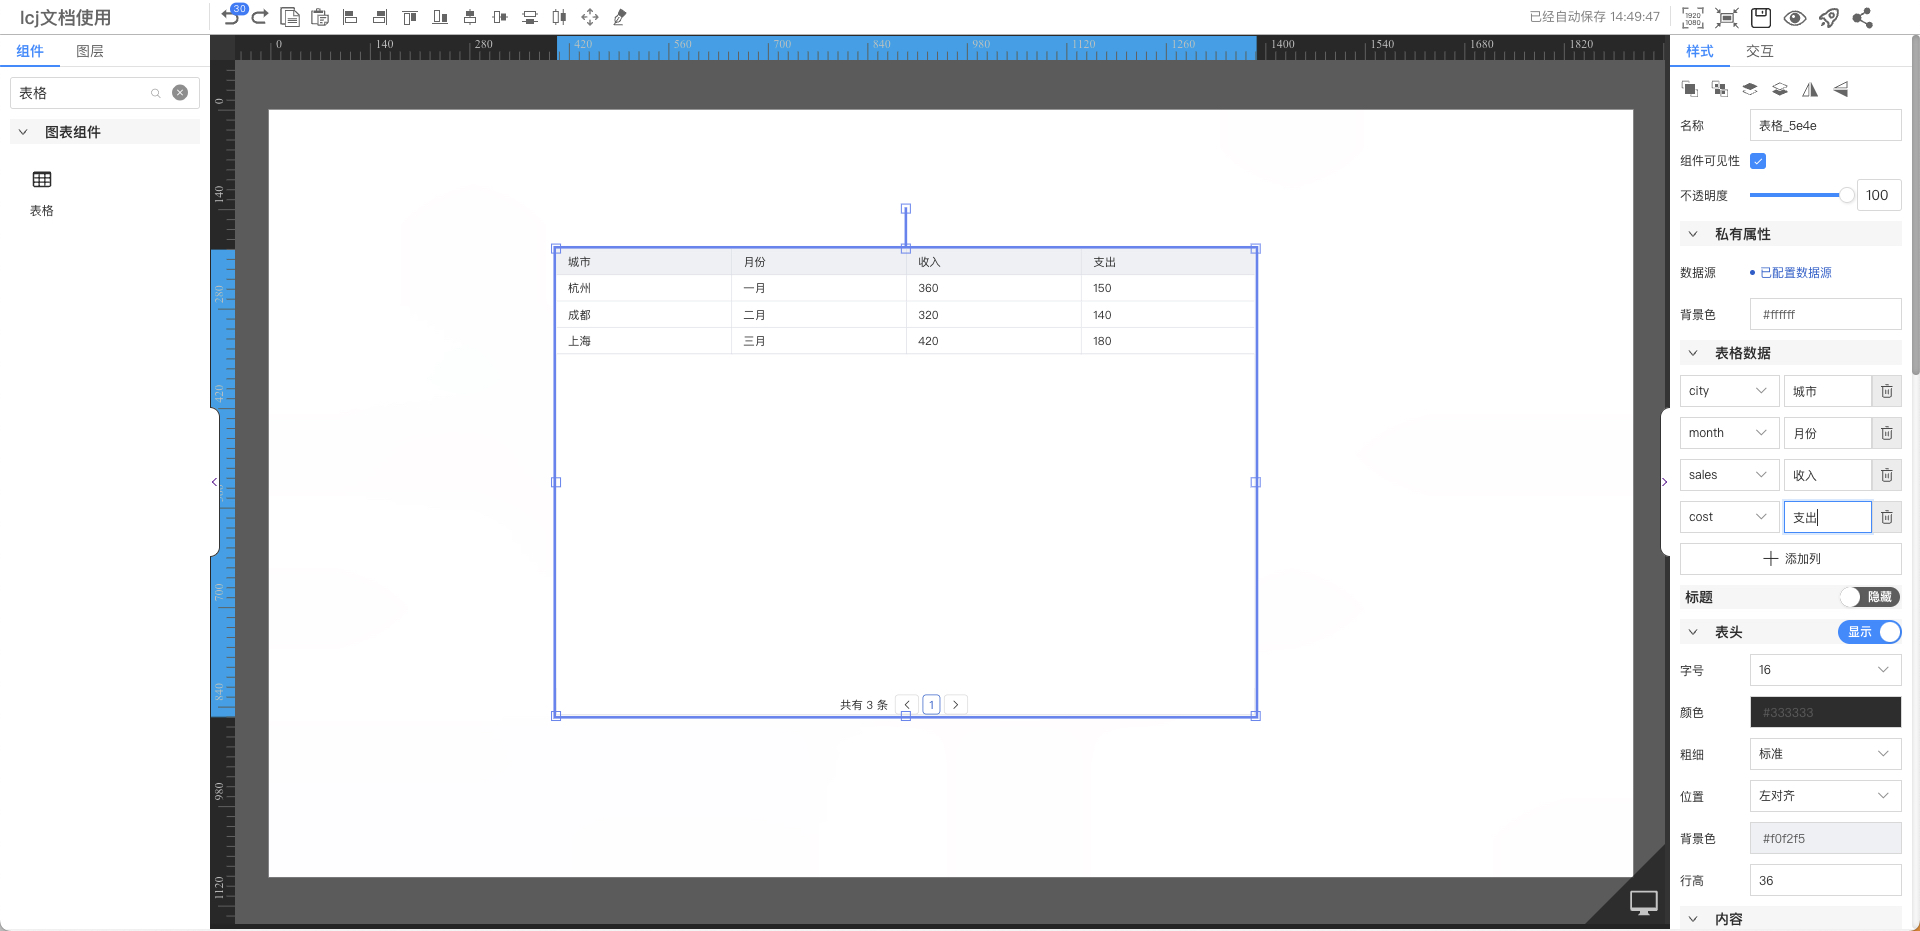The width and height of the screenshot is (1920, 931).
Task: Click the share icon
Action: click(1863, 17)
